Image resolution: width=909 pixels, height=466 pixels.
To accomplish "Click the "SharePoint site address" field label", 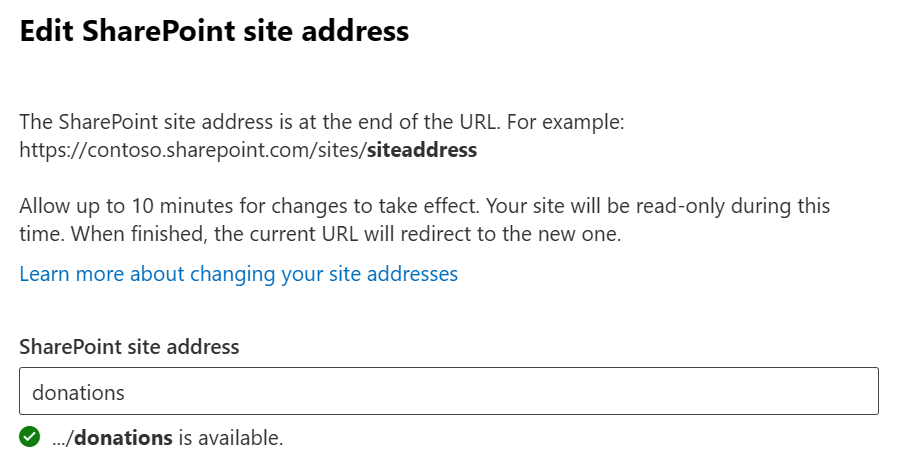I will [129, 347].
